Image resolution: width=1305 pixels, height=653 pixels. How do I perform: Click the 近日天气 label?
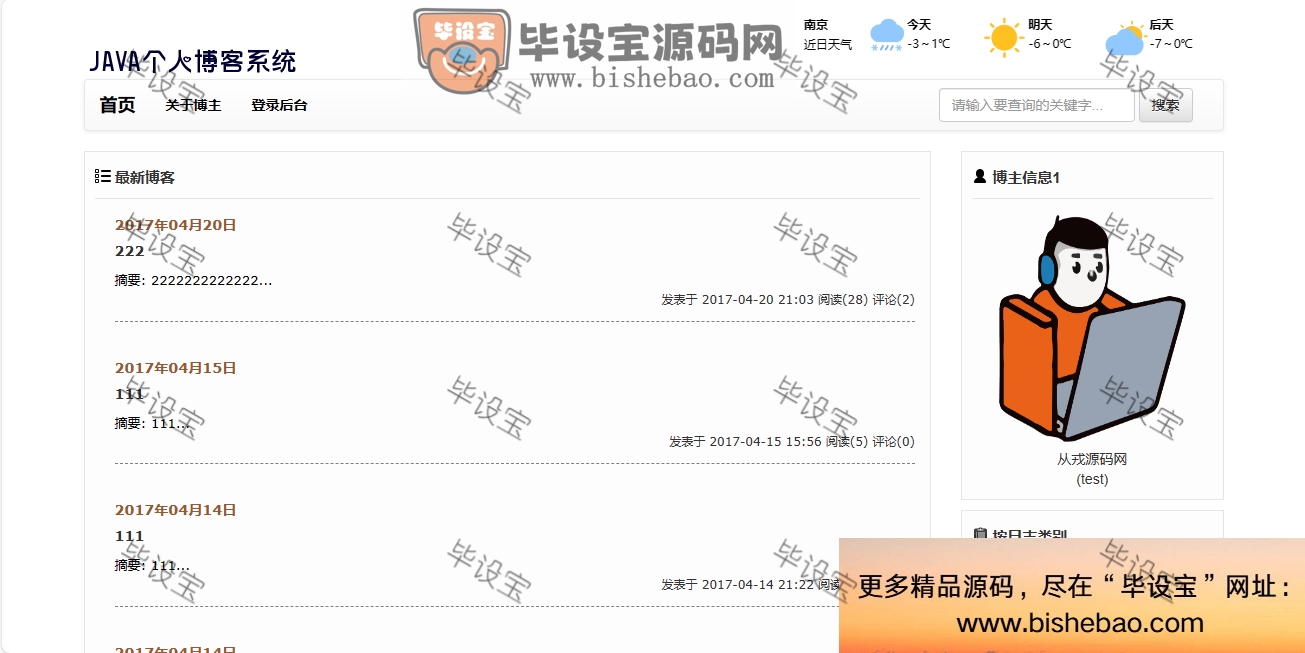pos(828,44)
